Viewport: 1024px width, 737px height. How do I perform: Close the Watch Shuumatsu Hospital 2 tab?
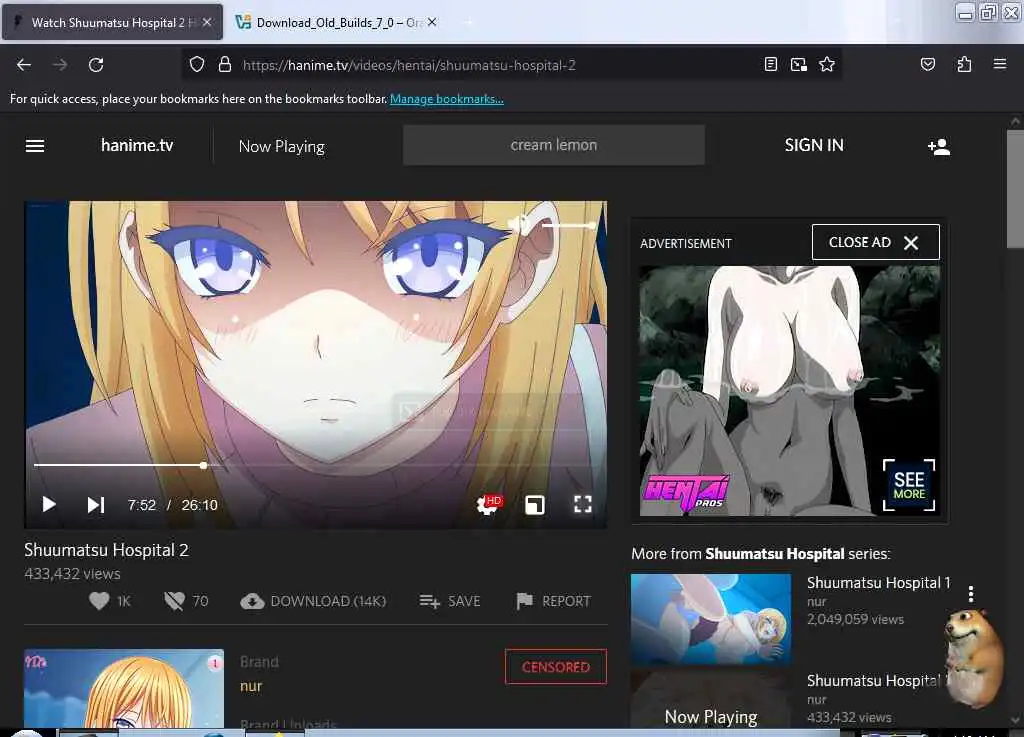coord(207,22)
